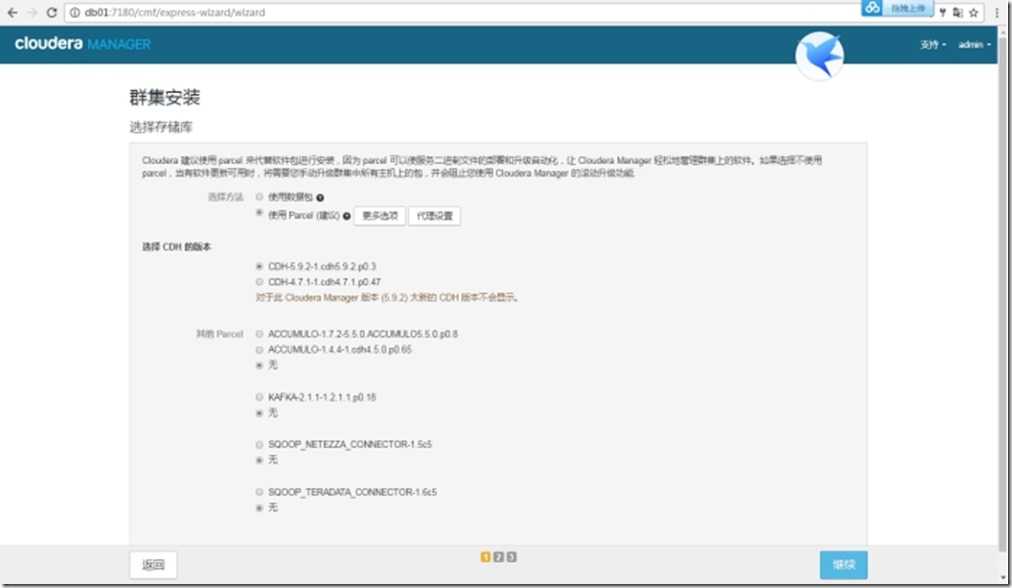Click the Y-shaped extension icon in address bar
The height and width of the screenshot is (588, 1012).
(943, 12)
